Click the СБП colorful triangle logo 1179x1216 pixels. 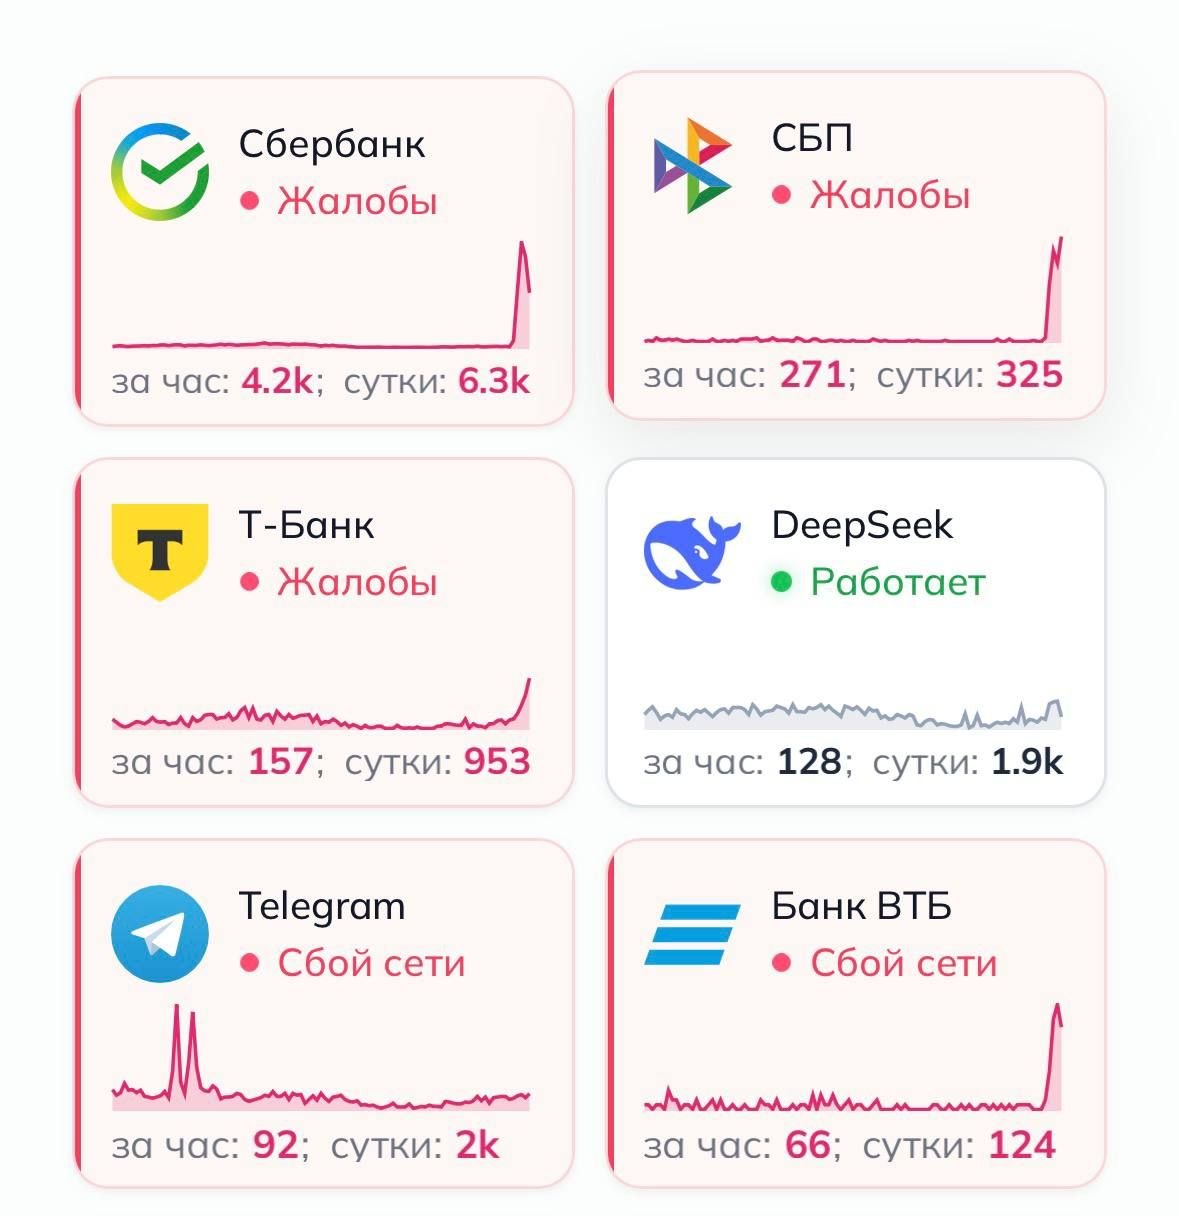coord(692,165)
